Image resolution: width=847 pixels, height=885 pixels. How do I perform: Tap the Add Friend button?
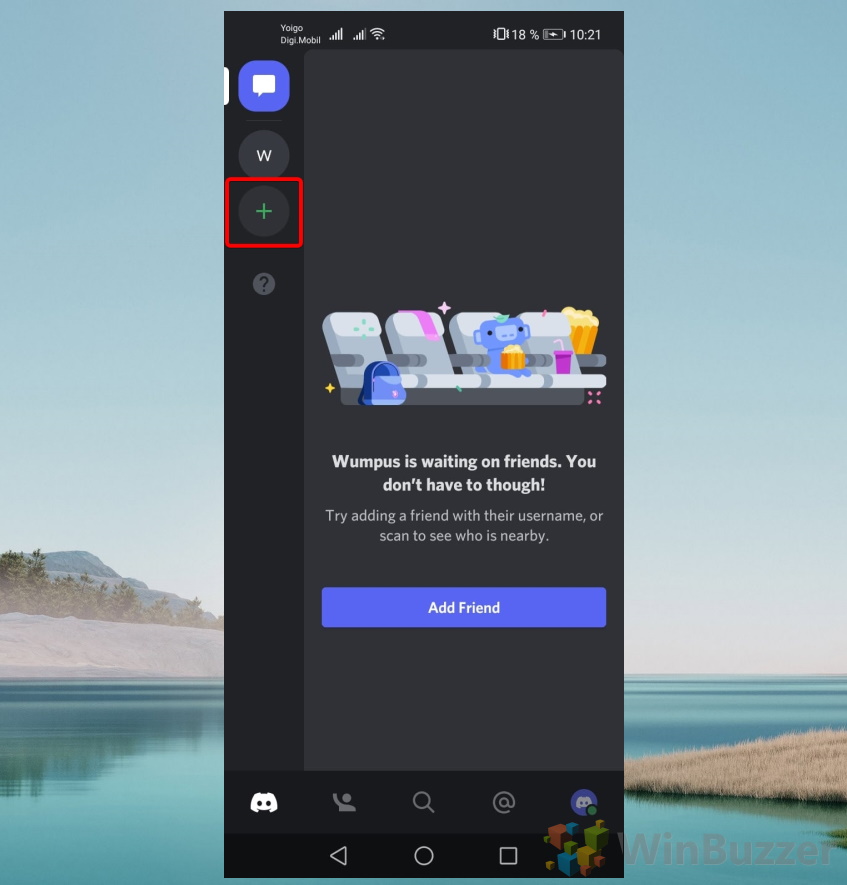coord(463,607)
